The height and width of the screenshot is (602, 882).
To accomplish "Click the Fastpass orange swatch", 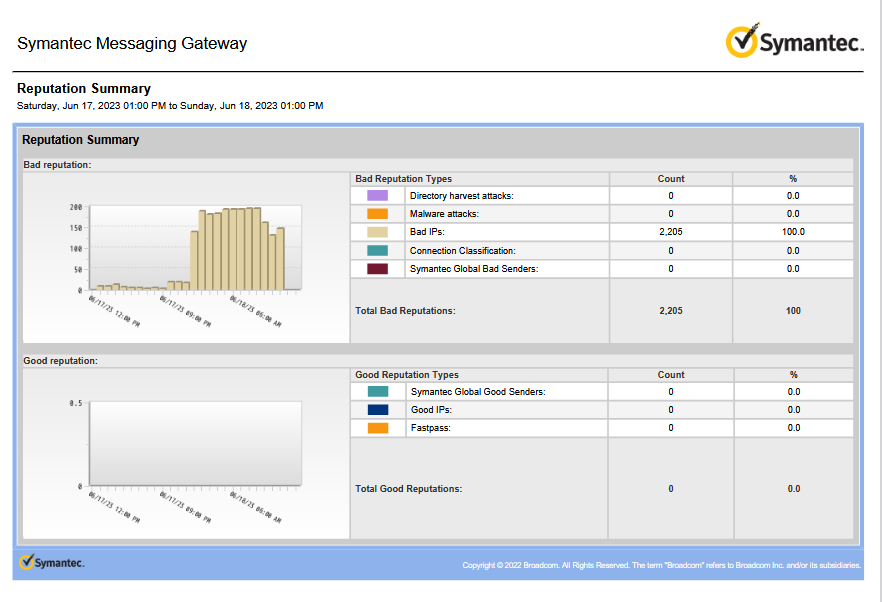I will 378,428.
